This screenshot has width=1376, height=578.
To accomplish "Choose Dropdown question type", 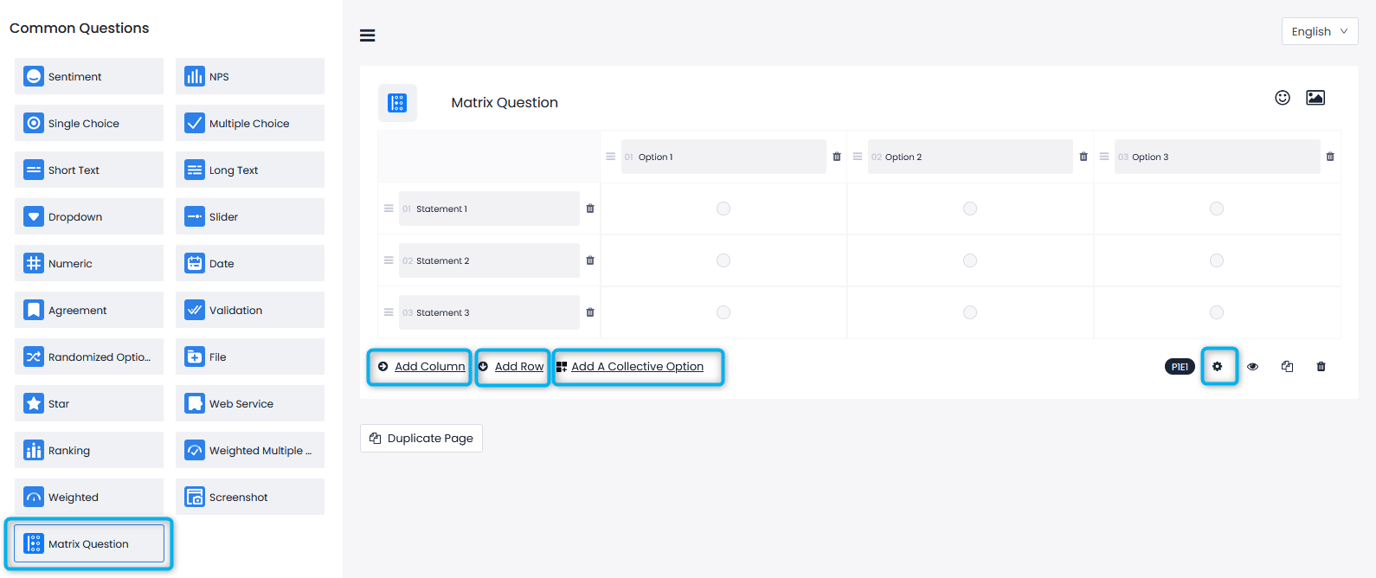I will (89, 217).
